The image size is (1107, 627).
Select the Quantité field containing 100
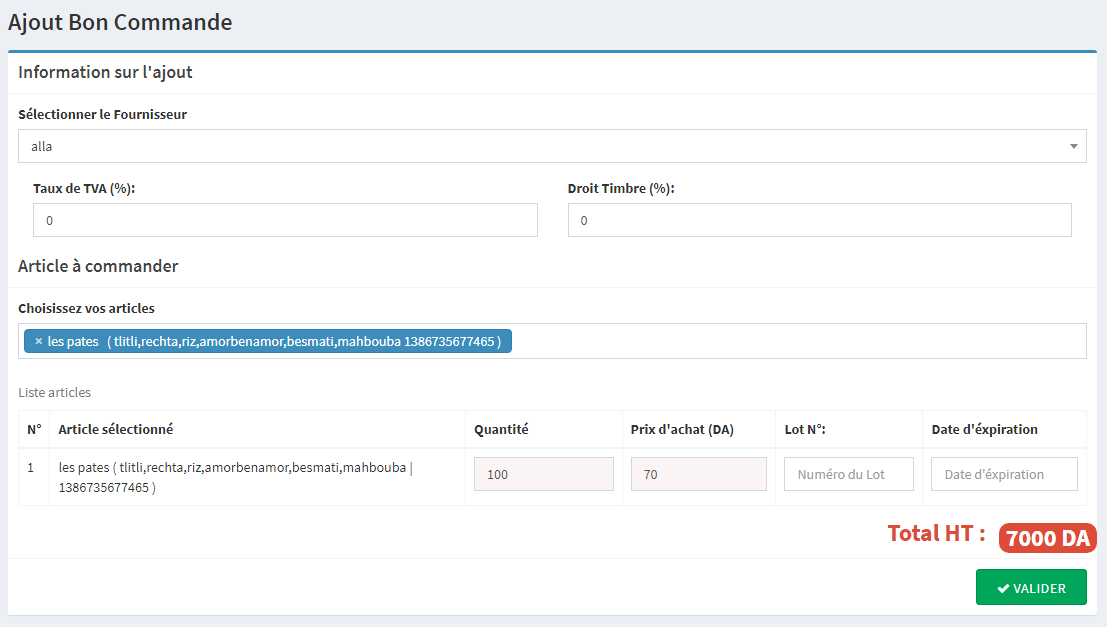point(543,474)
